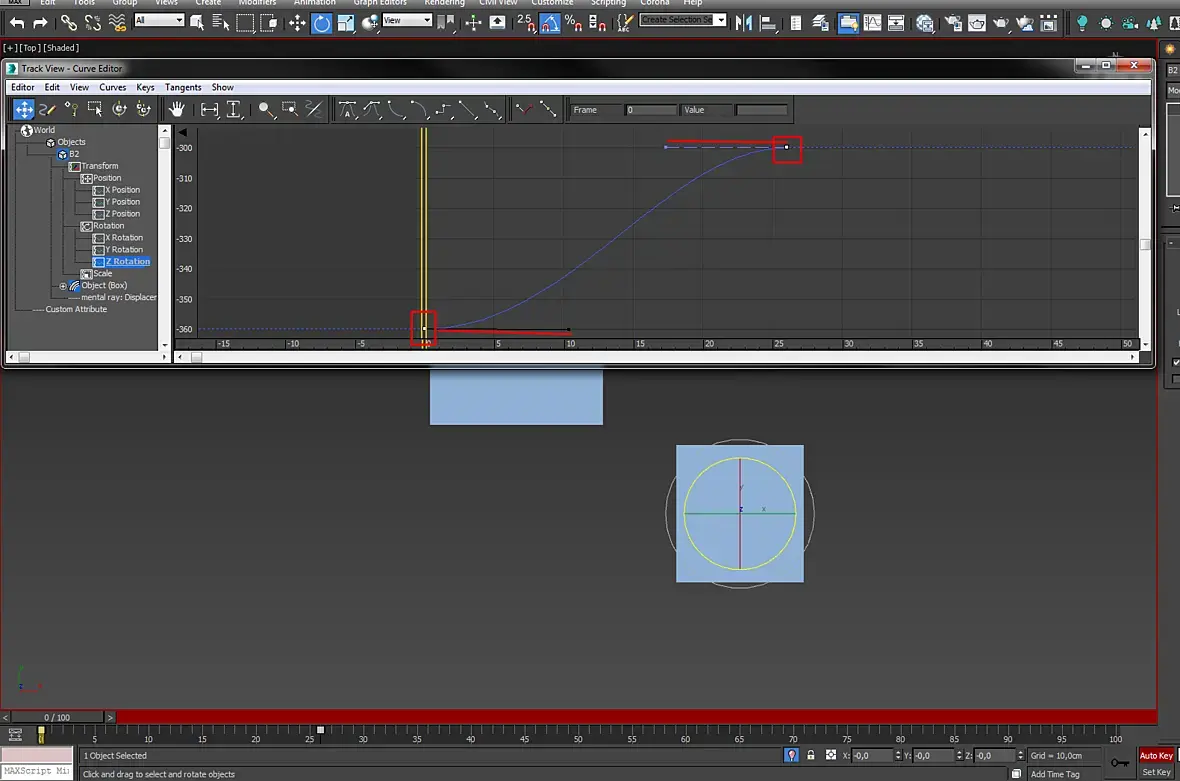Open the Tangents menu
The width and height of the screenshot is (1180, 781).
click(x=183, y=87)
